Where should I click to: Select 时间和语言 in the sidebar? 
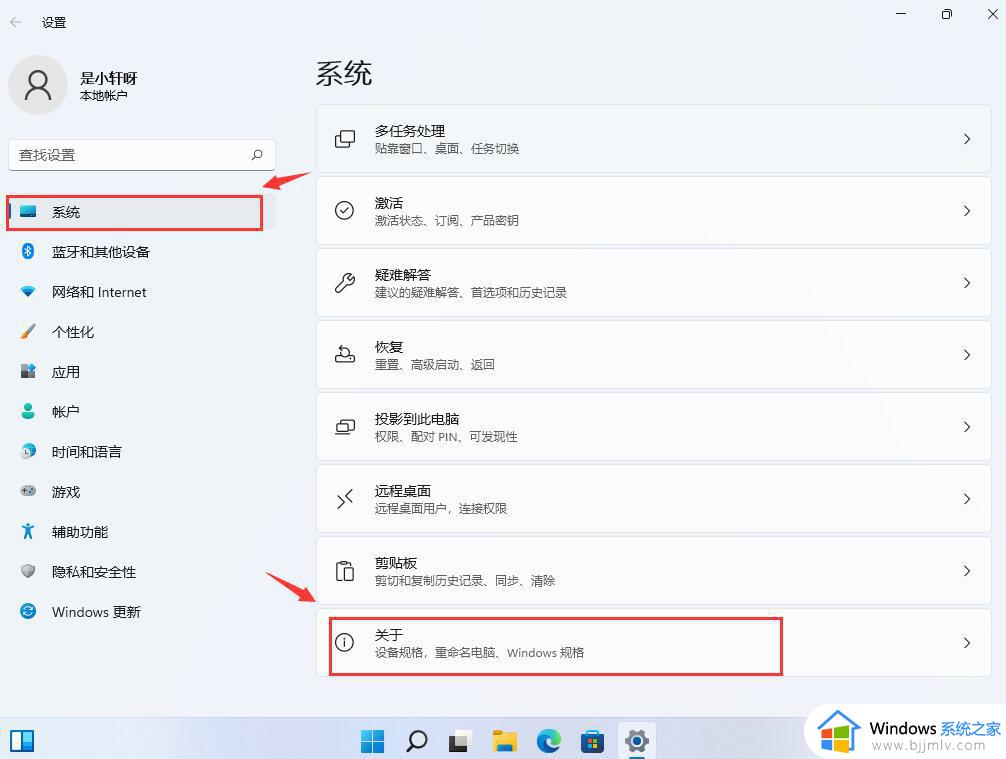(141, 452)
